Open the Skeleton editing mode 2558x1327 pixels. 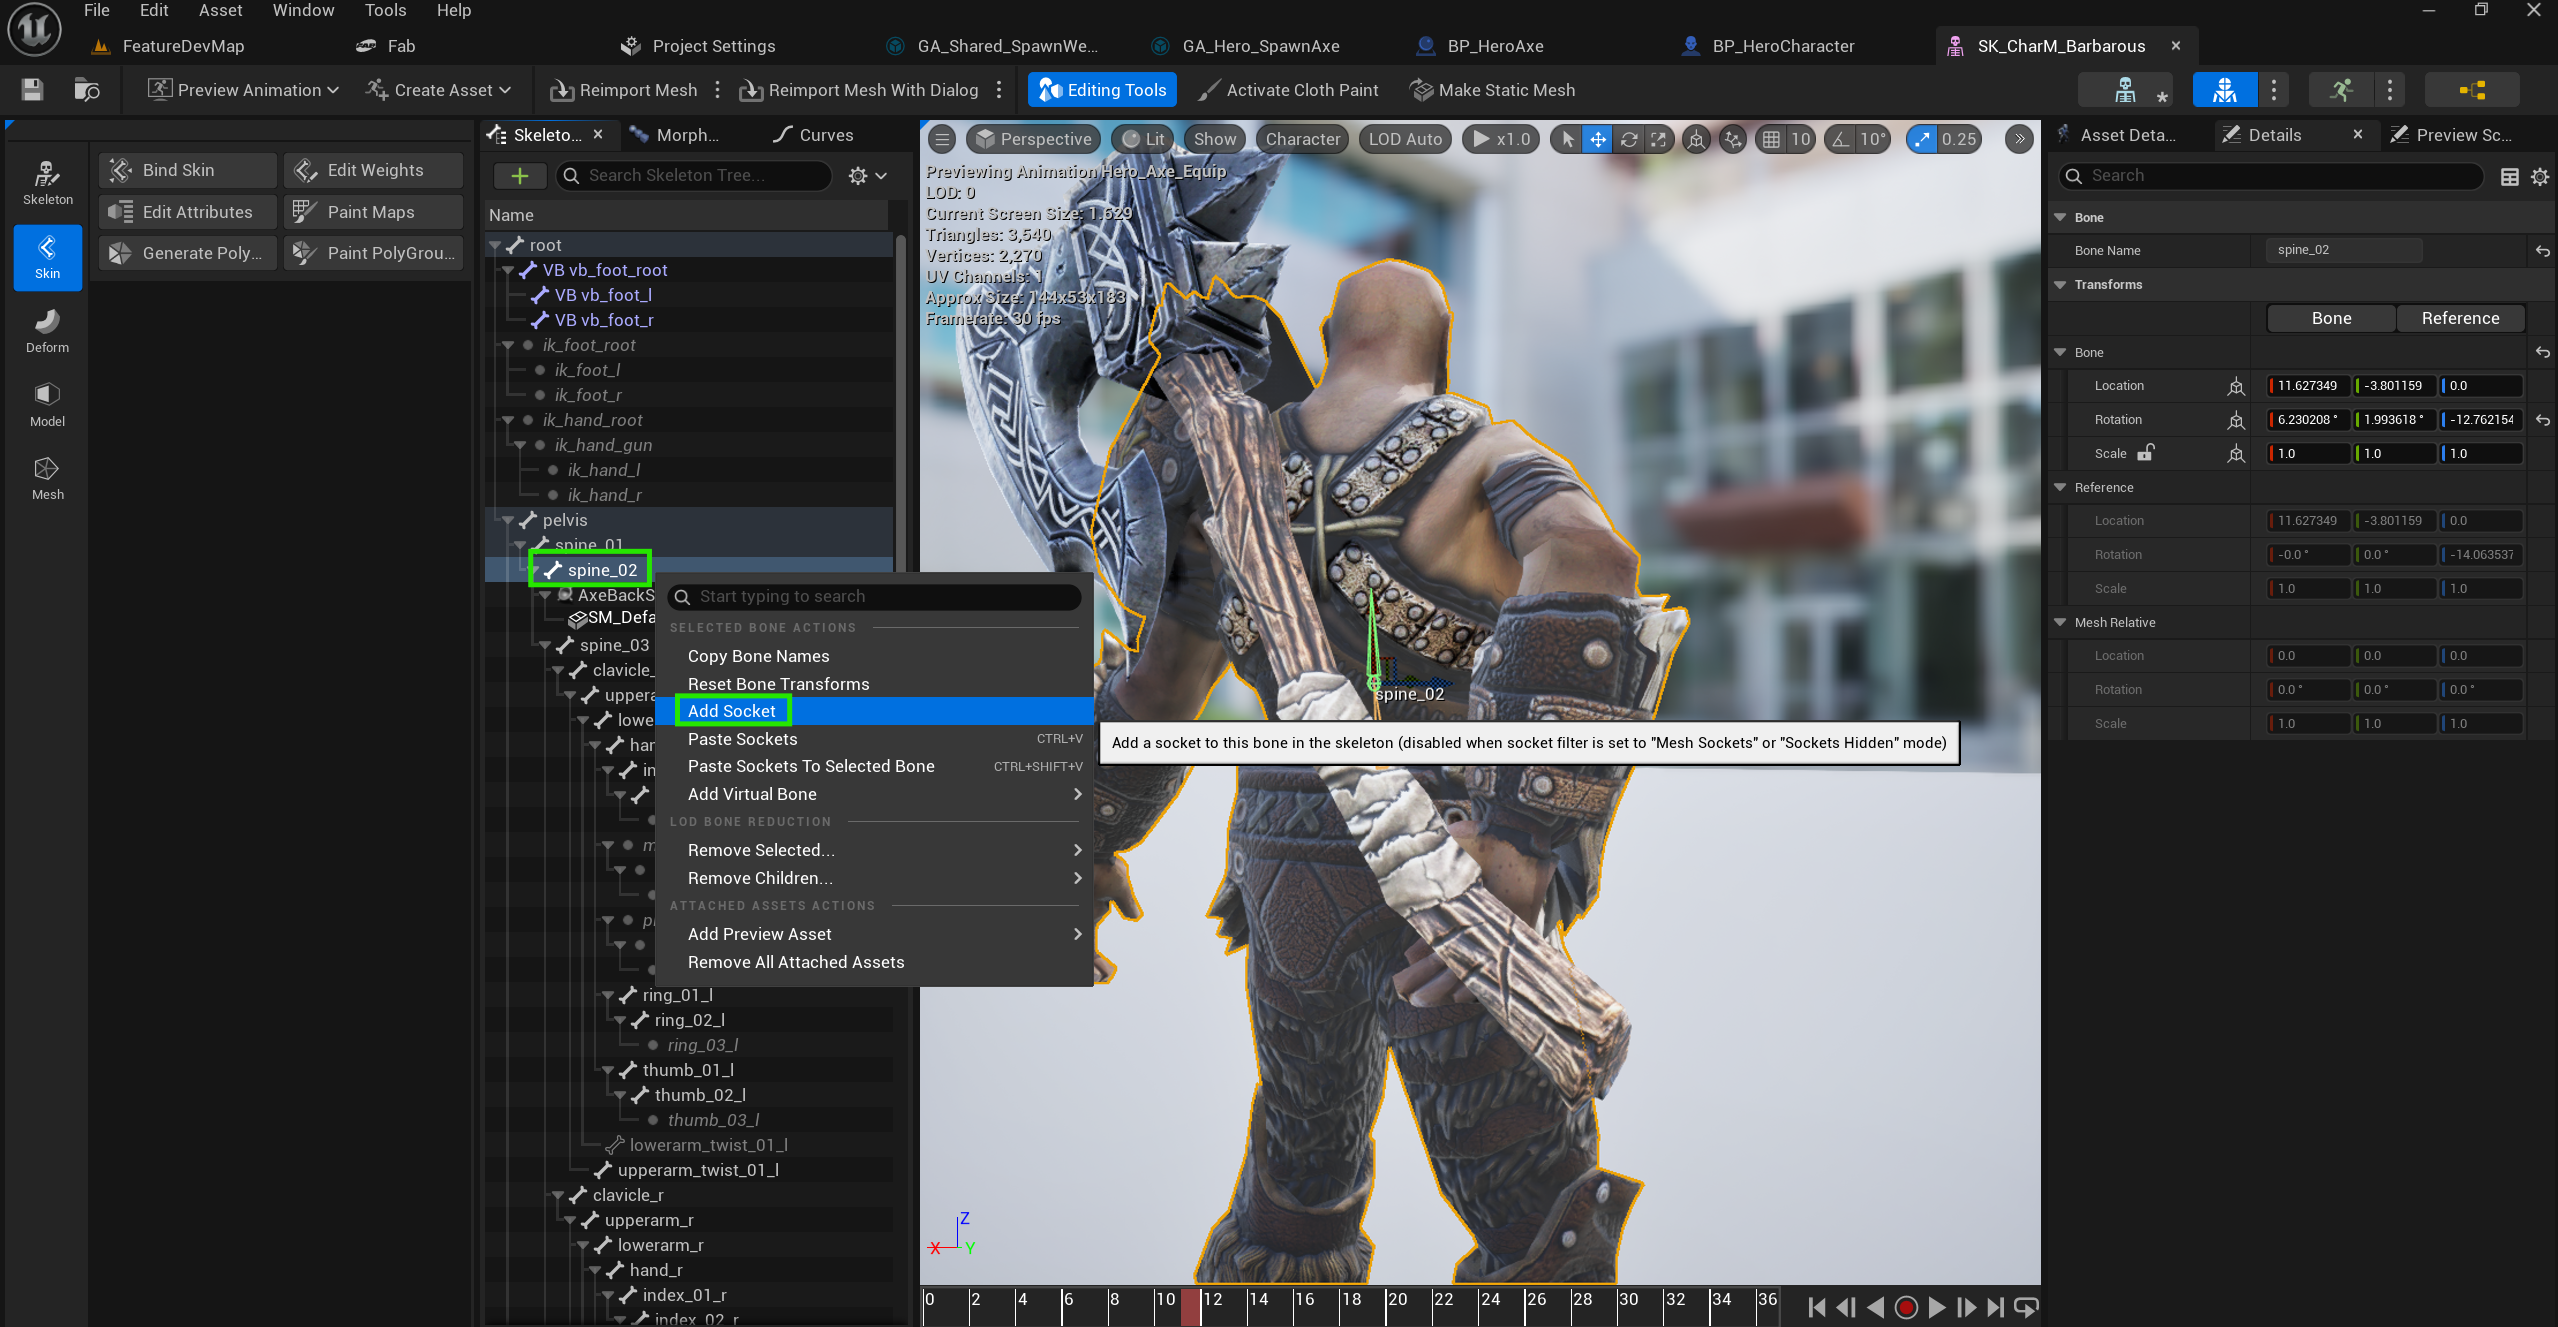(47, 182)
